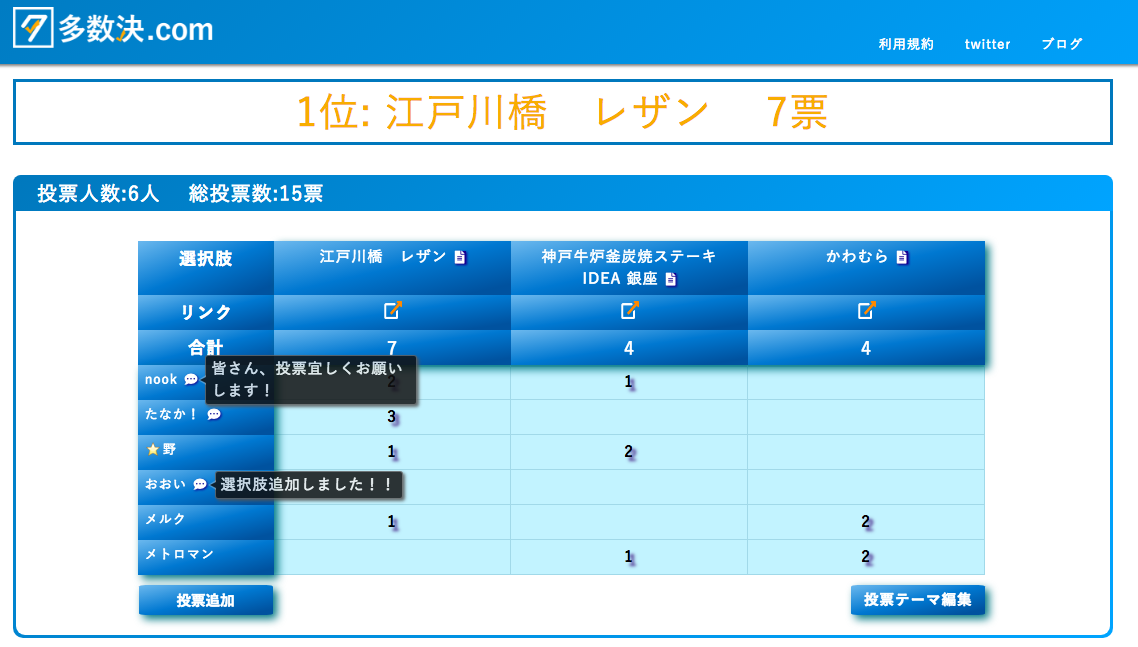Screen dimensions: 1138x647
Task: Open the external link under 江戸川橋 レザン
Action: [x=392, y=311]
